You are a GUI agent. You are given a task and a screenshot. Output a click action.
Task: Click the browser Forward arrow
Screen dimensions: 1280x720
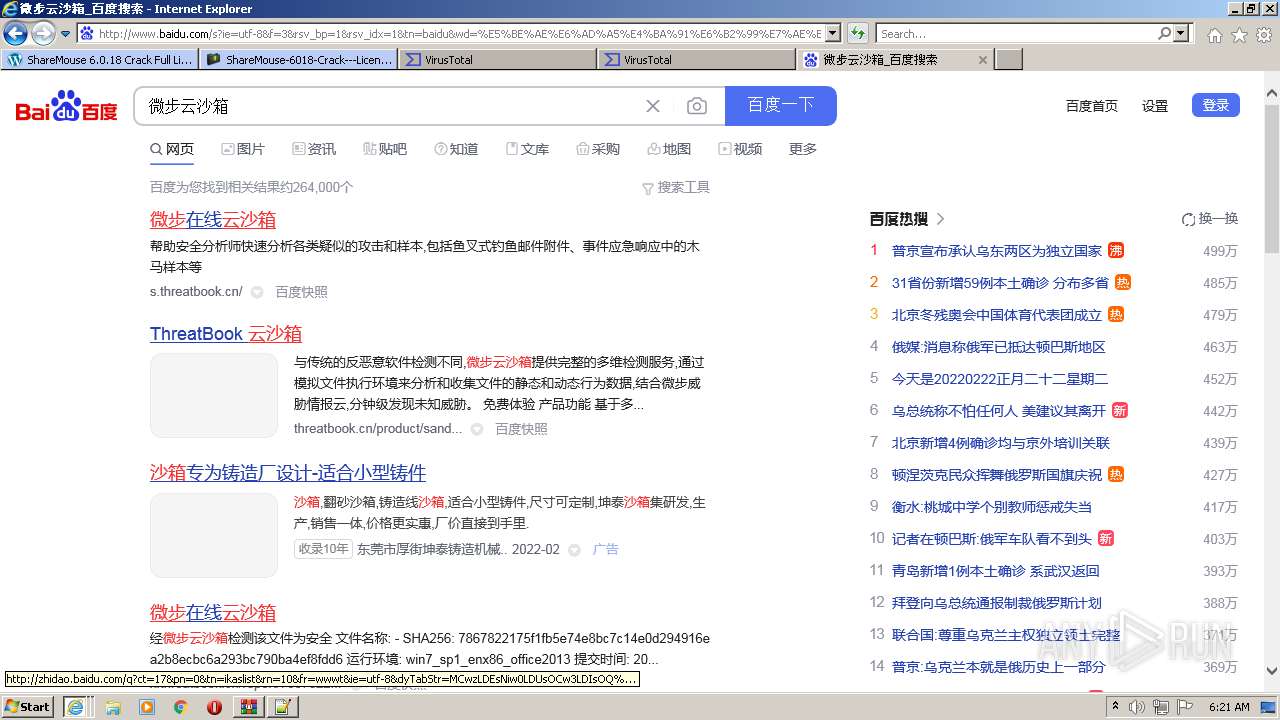point(43,33)
